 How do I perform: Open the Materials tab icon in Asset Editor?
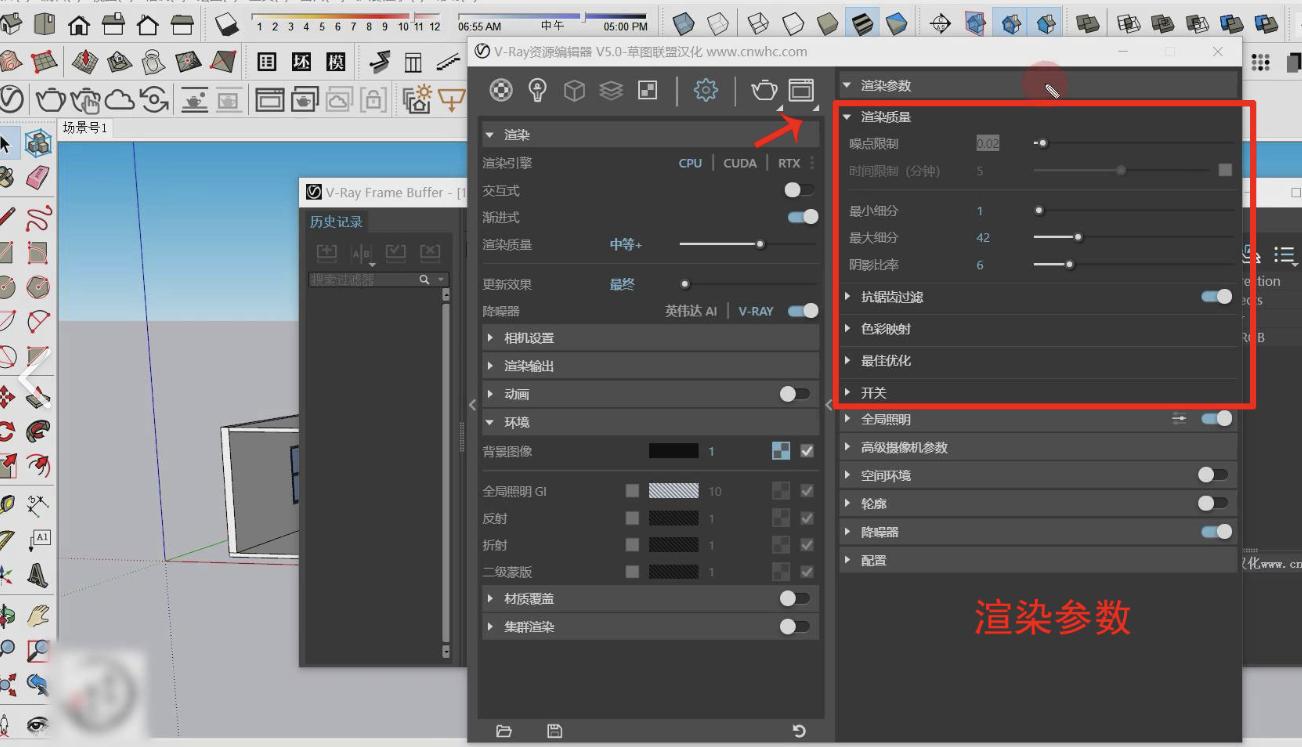(x=501, y=91)
